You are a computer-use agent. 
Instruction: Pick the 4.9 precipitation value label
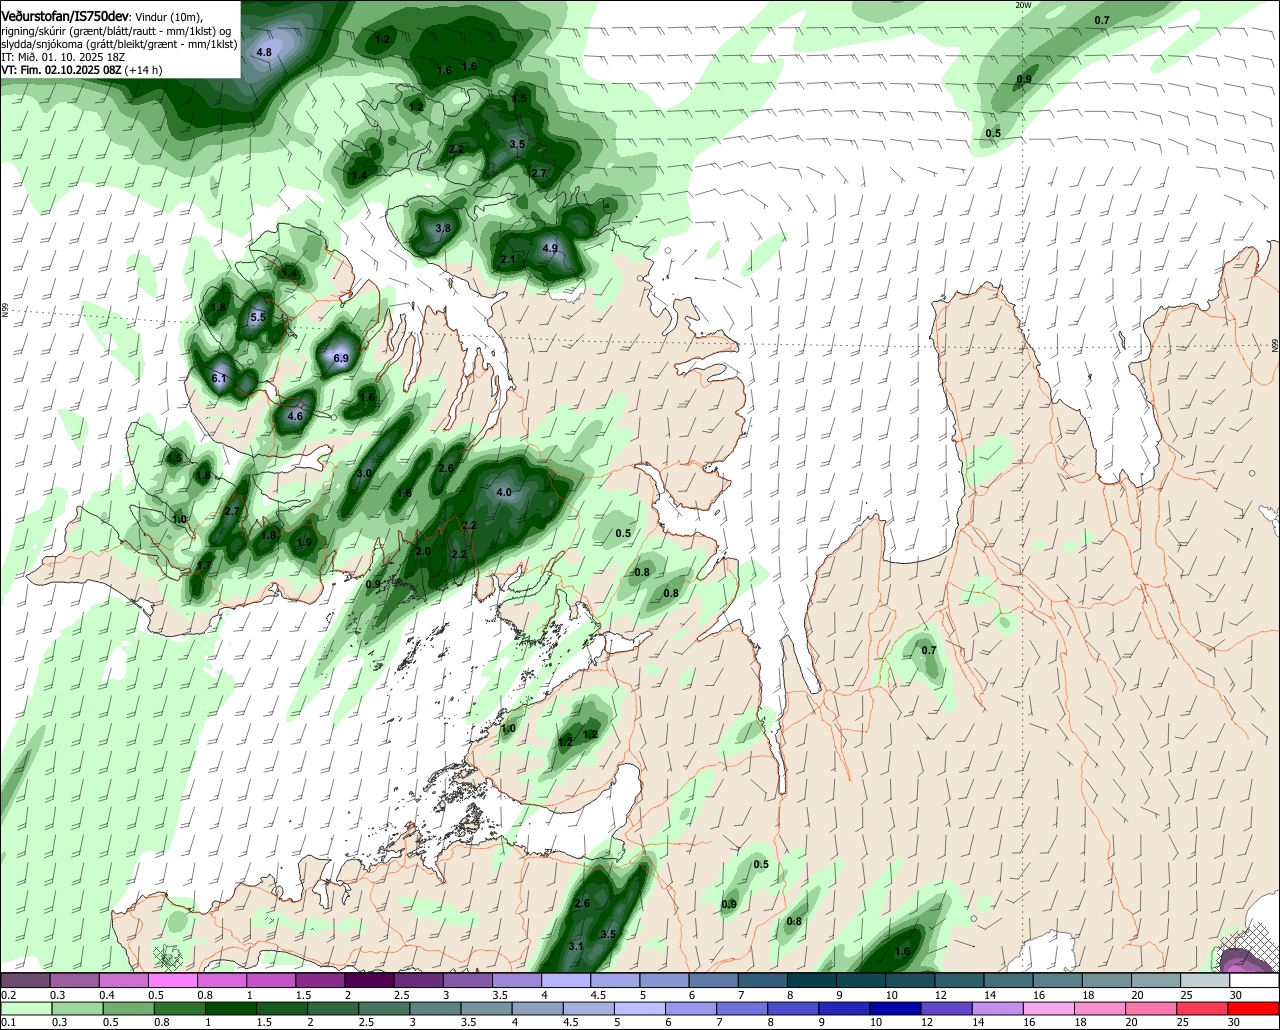[x=550, y=248]
